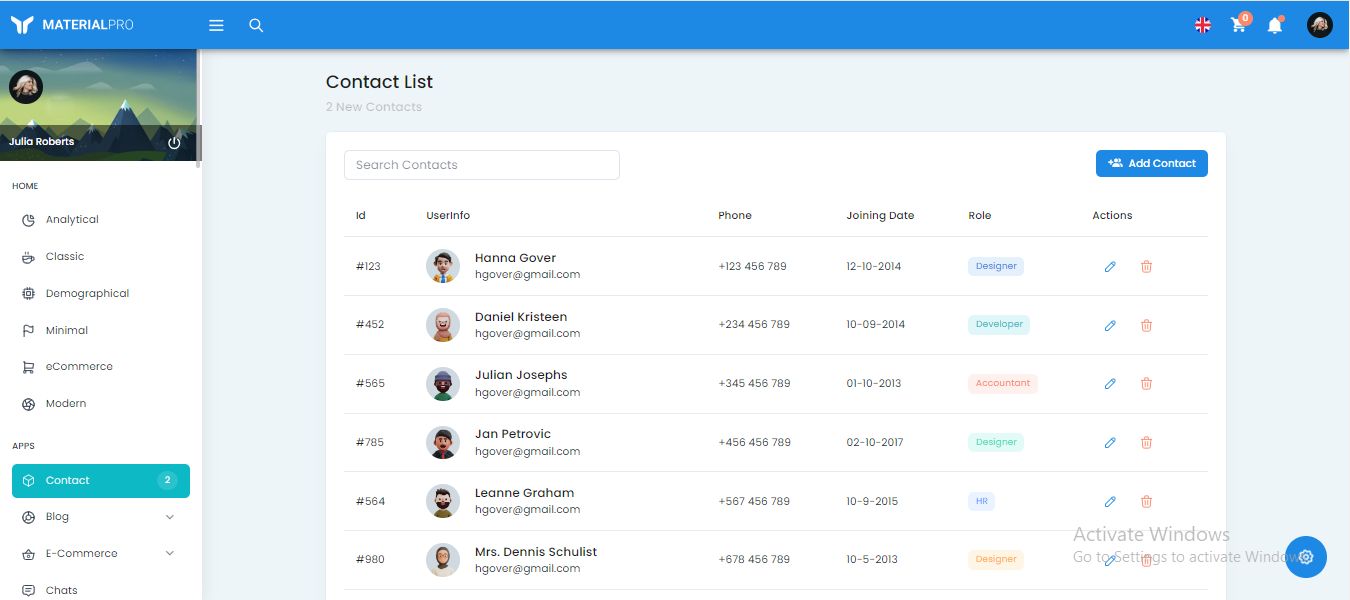Expand the E-Commerce submenu chevron
The image size is (1350, 600).
(x=169, y=554)
